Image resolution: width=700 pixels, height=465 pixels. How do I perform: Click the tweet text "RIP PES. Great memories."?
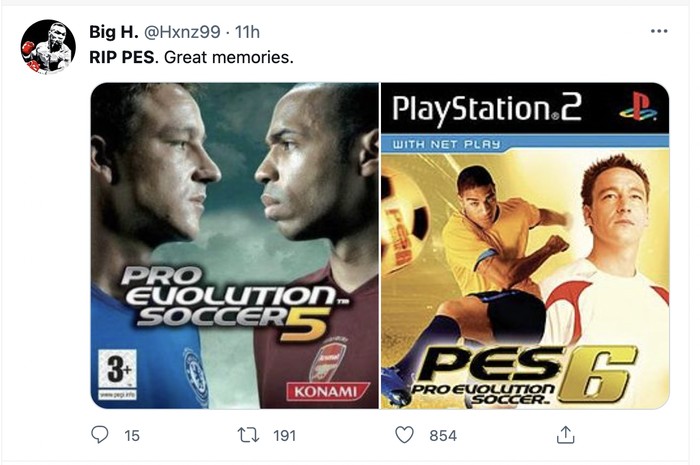tap(192, 58)
